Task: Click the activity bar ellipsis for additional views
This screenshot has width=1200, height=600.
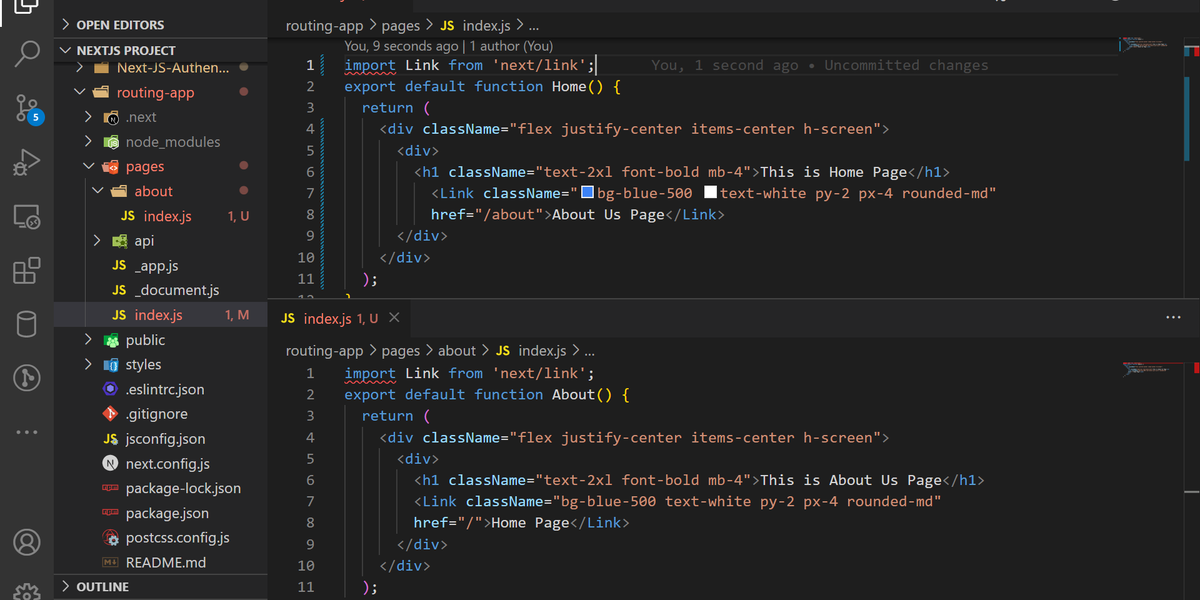Action: click(x=26, y=431)
